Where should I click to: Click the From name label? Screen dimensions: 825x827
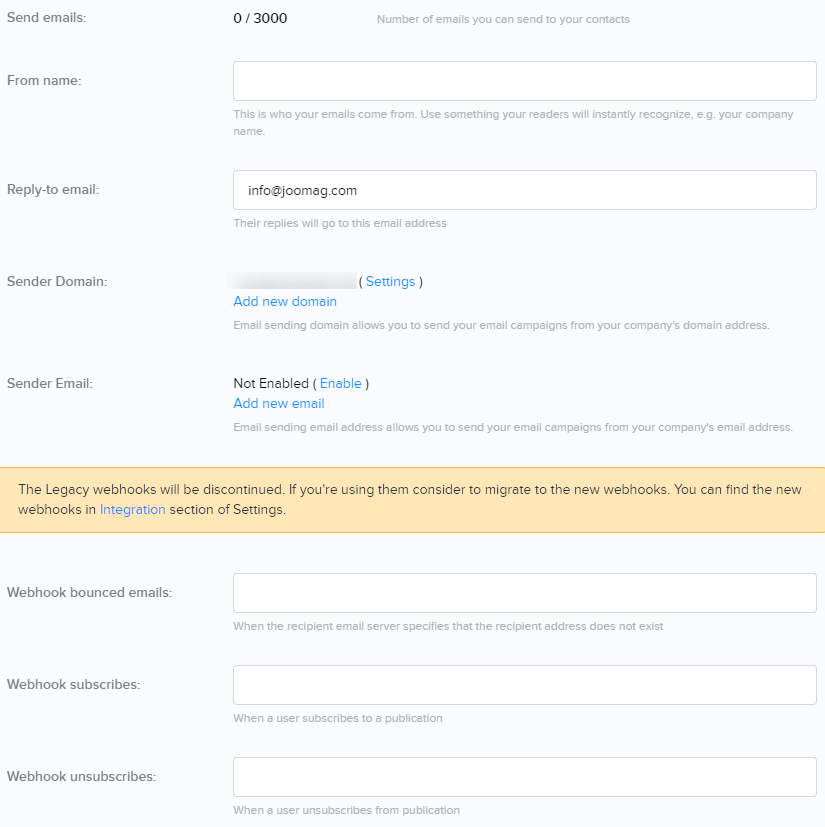[x=44, y=81]
